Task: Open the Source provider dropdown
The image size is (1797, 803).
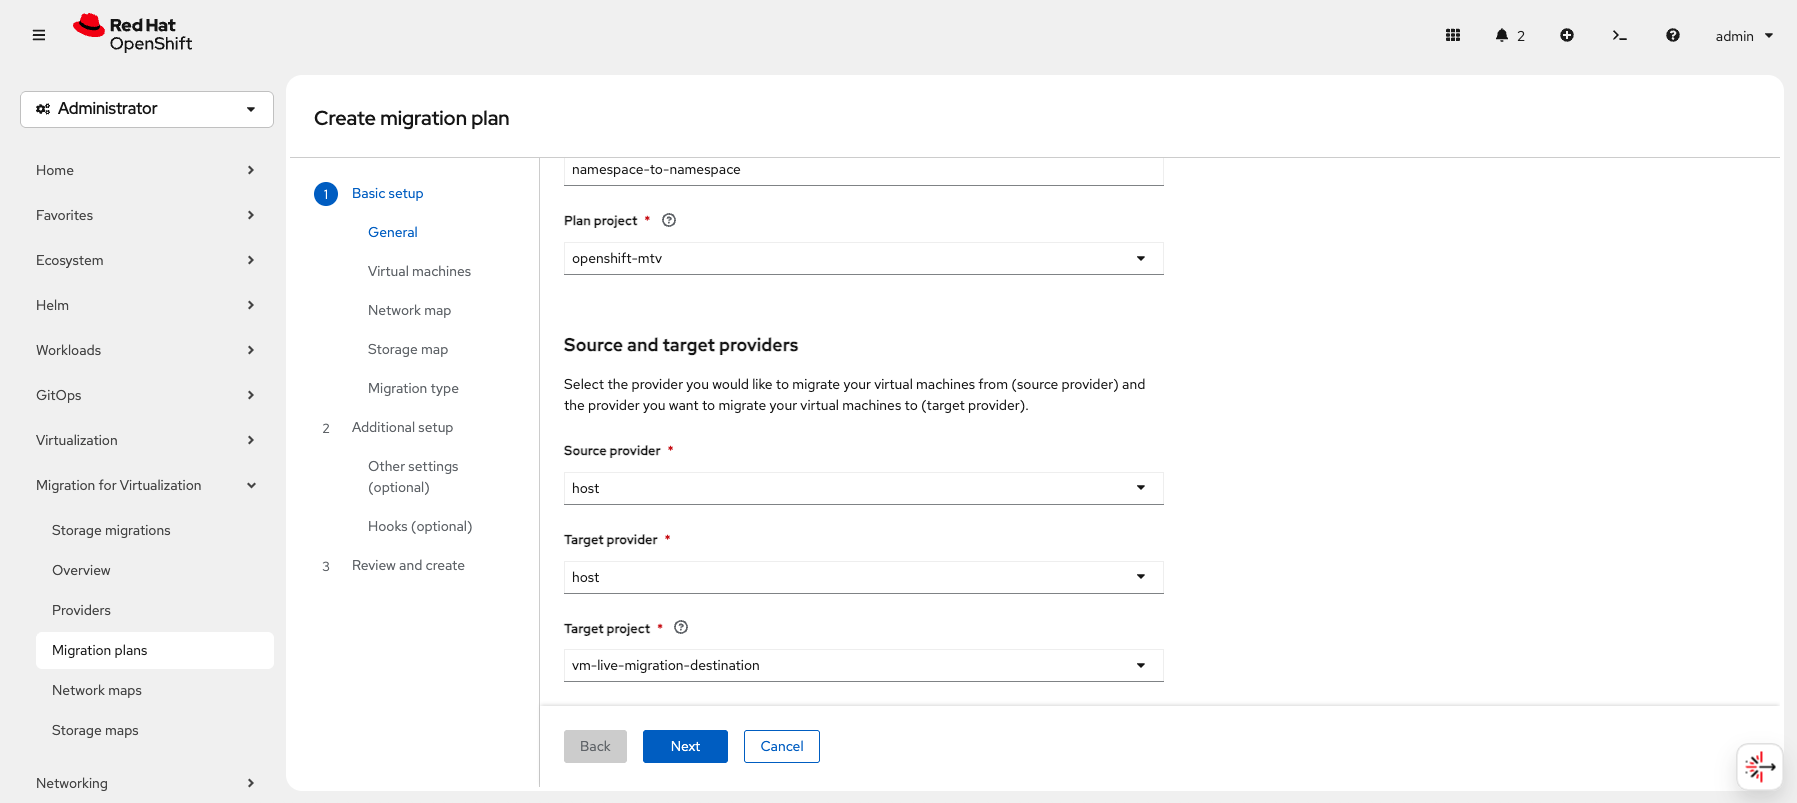Action: 863,488
